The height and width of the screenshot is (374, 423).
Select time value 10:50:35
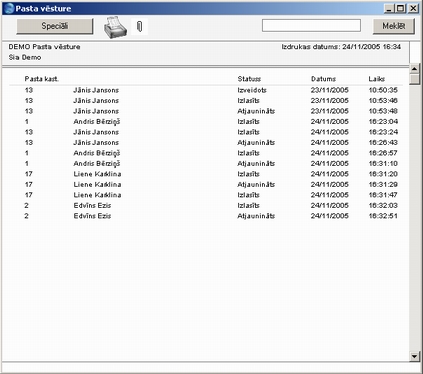[383, 90]
